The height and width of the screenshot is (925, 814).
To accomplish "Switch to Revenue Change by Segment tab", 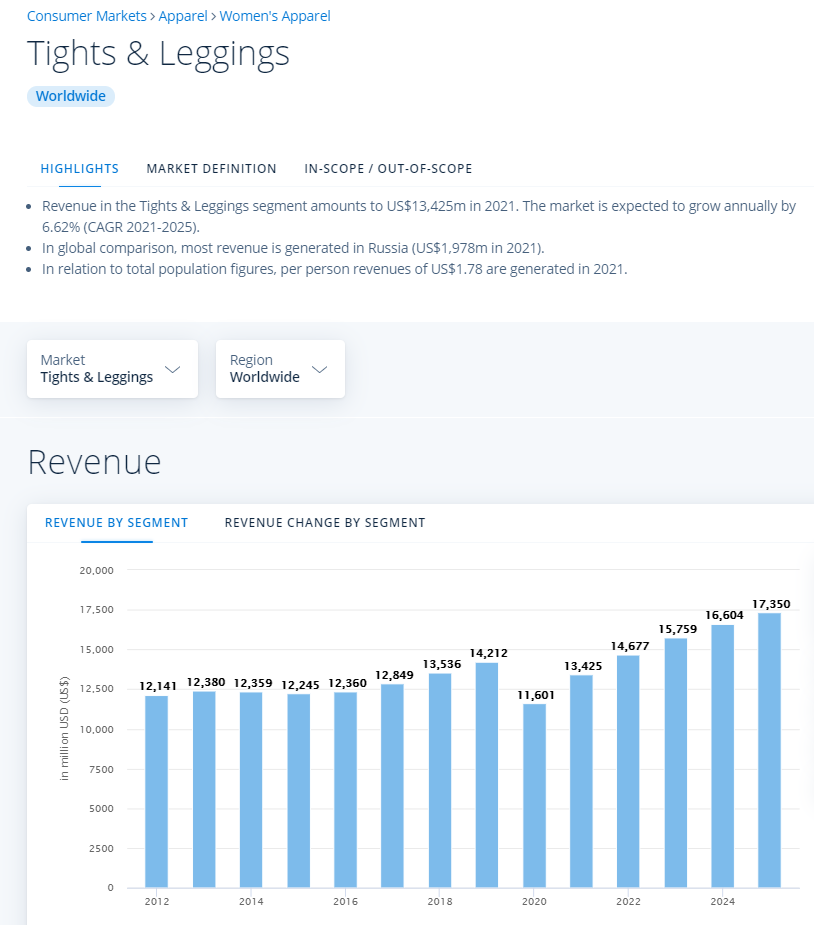I will pos(325,522).
